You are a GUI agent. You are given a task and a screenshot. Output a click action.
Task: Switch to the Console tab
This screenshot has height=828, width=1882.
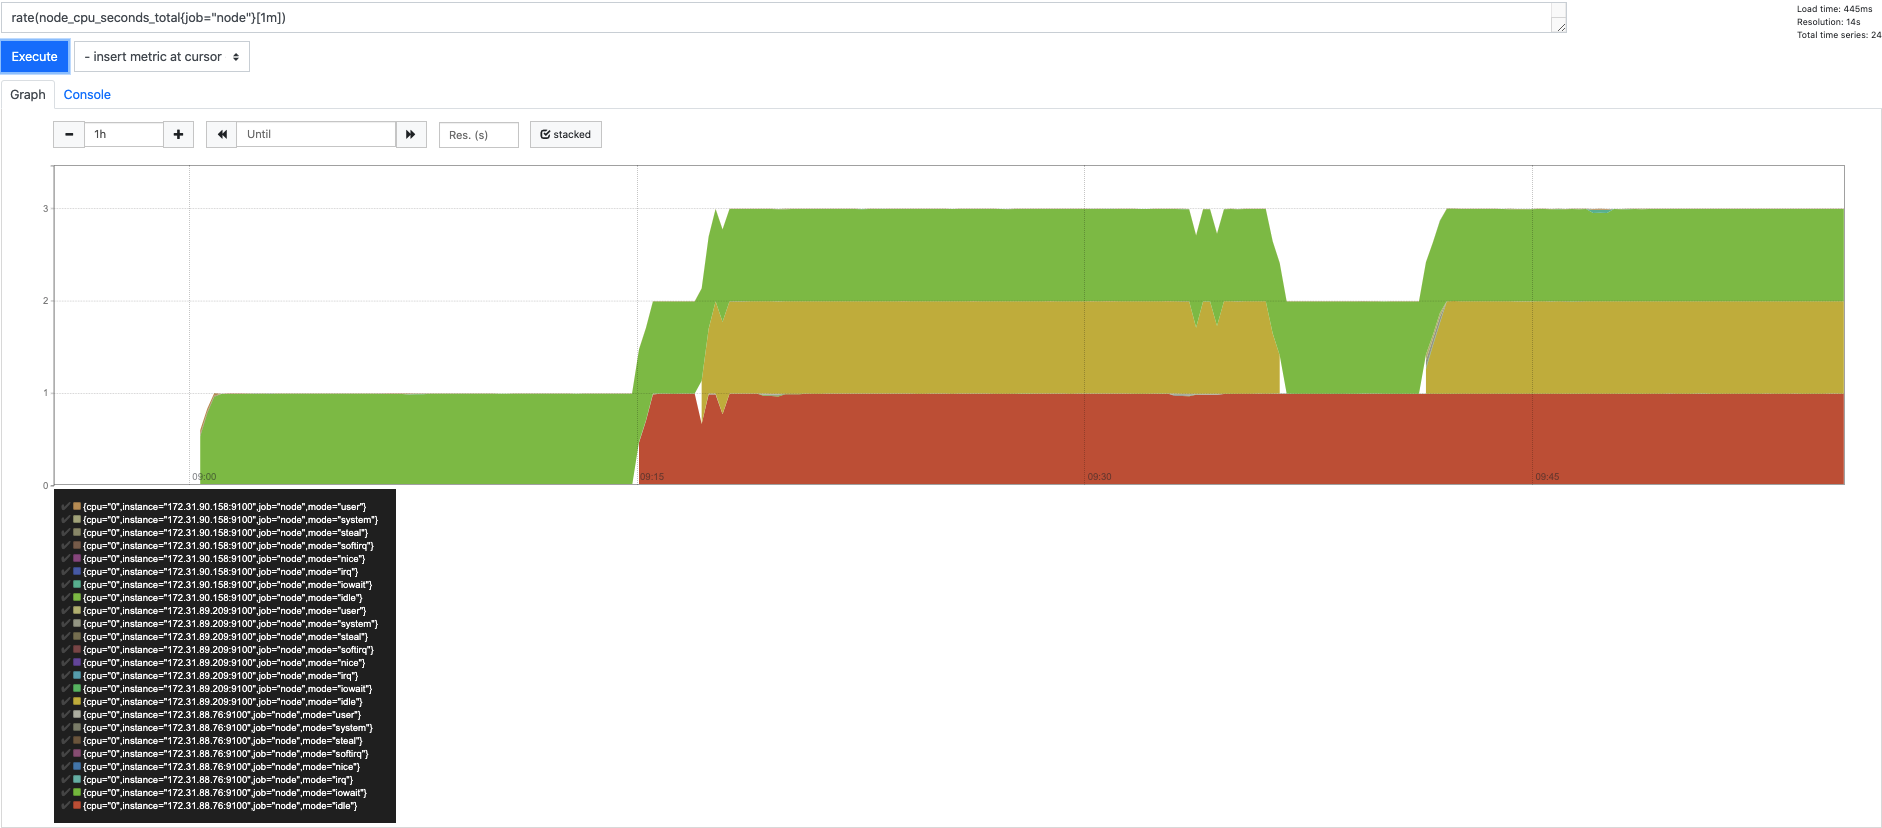[x=87, y=95]
